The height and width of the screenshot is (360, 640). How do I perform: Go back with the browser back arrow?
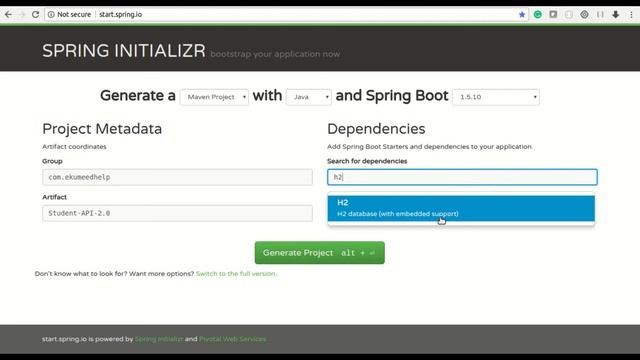[x=8, y=14]
